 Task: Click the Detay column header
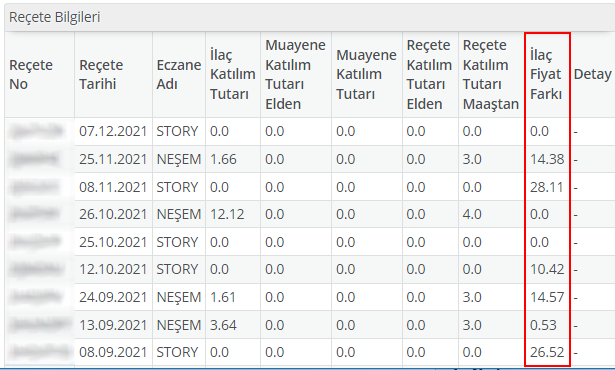pyautogui.click(x=592, y=74)
